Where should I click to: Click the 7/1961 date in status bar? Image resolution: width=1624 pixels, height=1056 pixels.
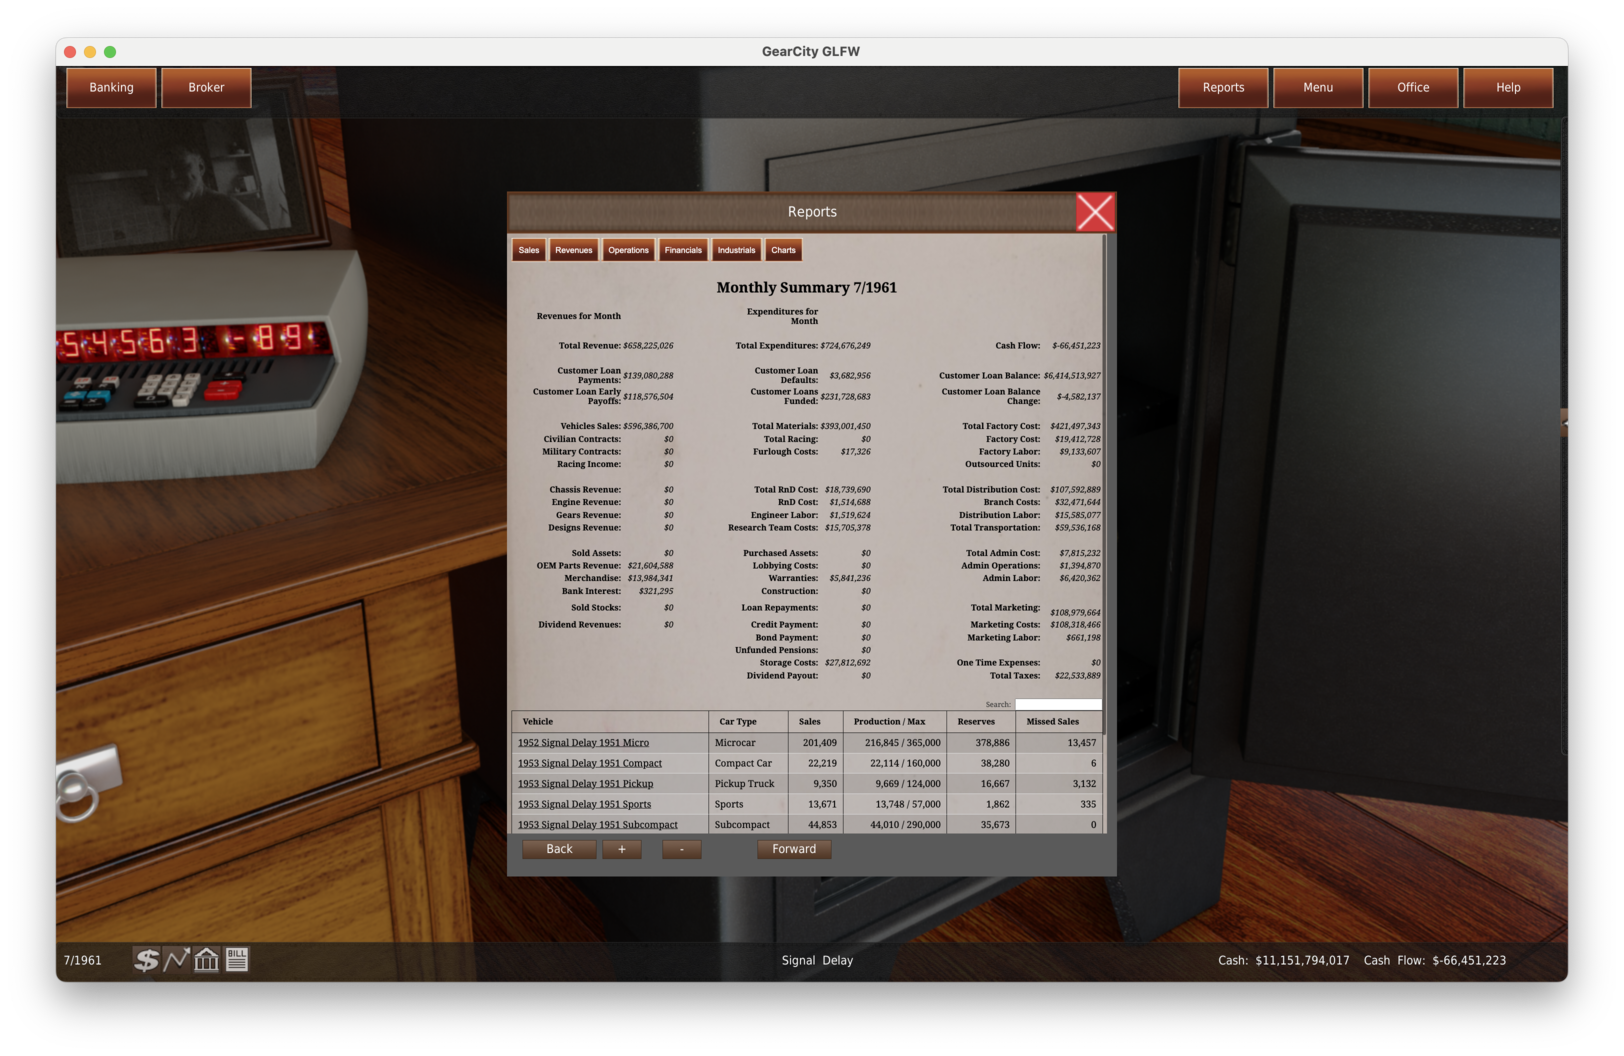[83, 960]
